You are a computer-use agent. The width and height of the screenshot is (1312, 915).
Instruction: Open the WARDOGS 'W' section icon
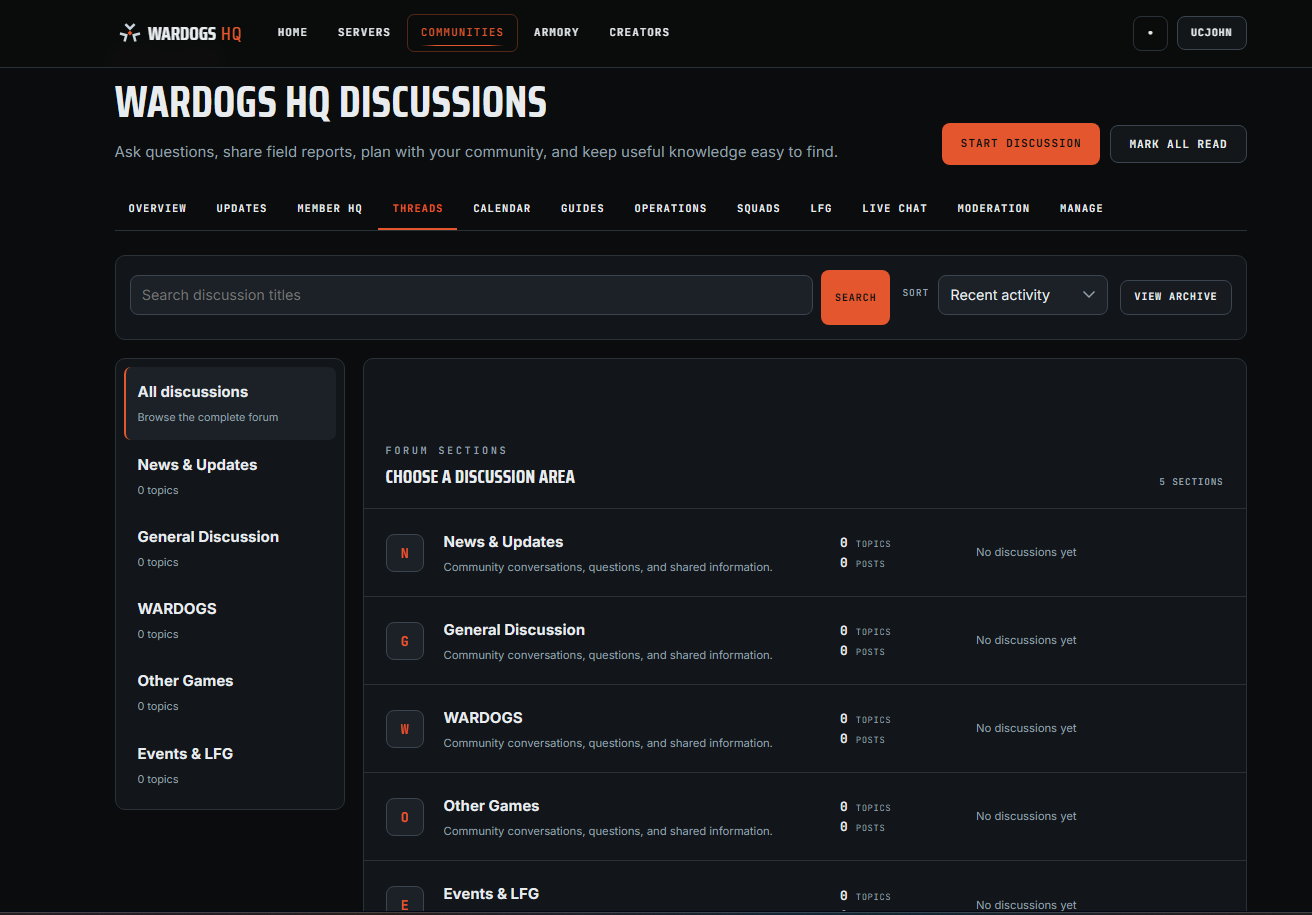(405, 729)
